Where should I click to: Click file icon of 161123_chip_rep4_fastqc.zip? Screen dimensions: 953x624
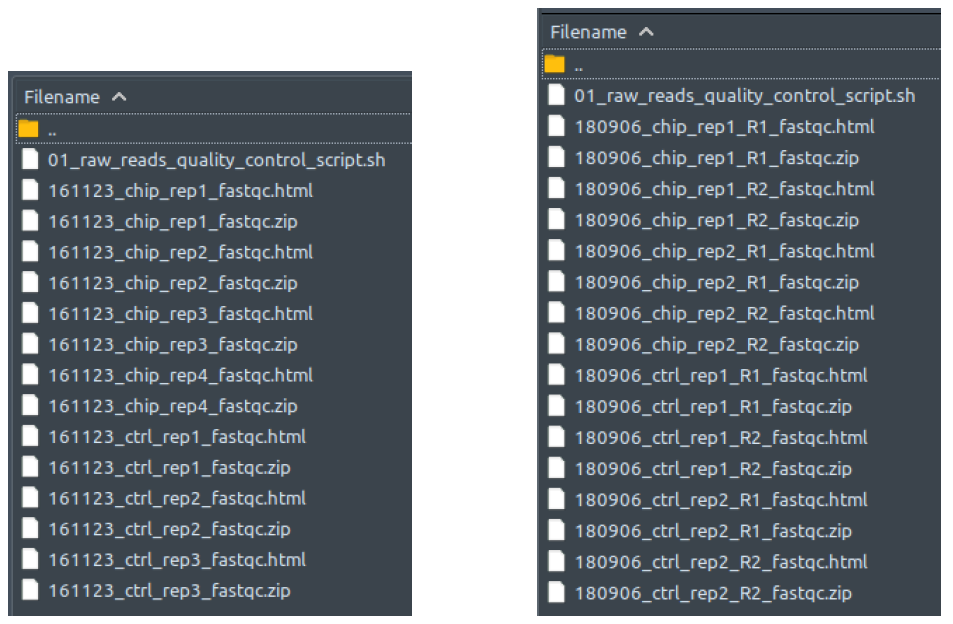click(30, 405)
